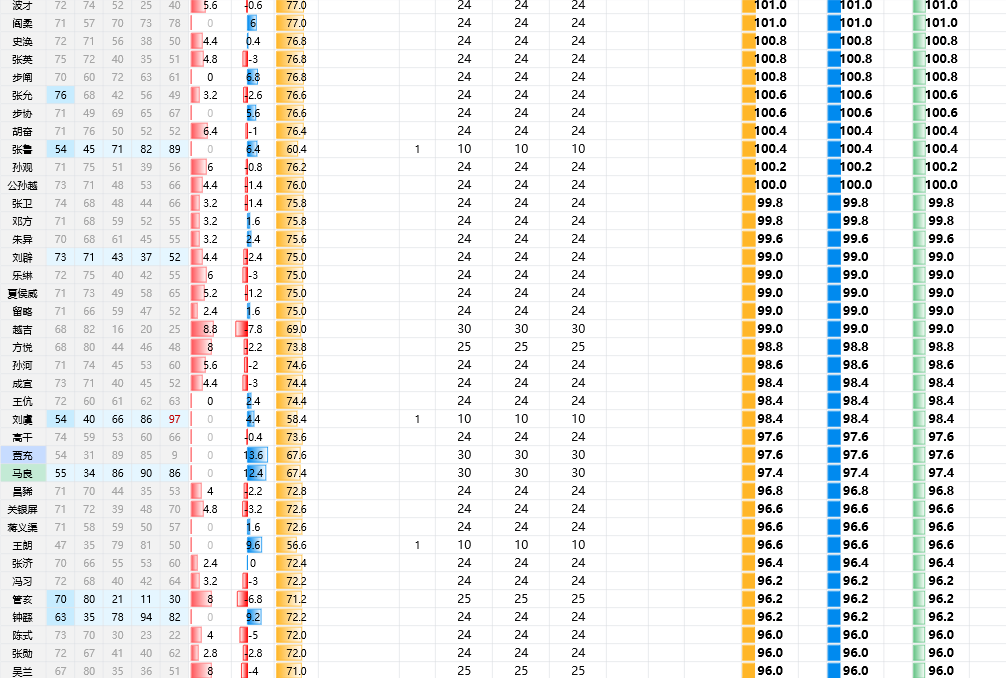Click the name cell 邓方

coord(22,221)
